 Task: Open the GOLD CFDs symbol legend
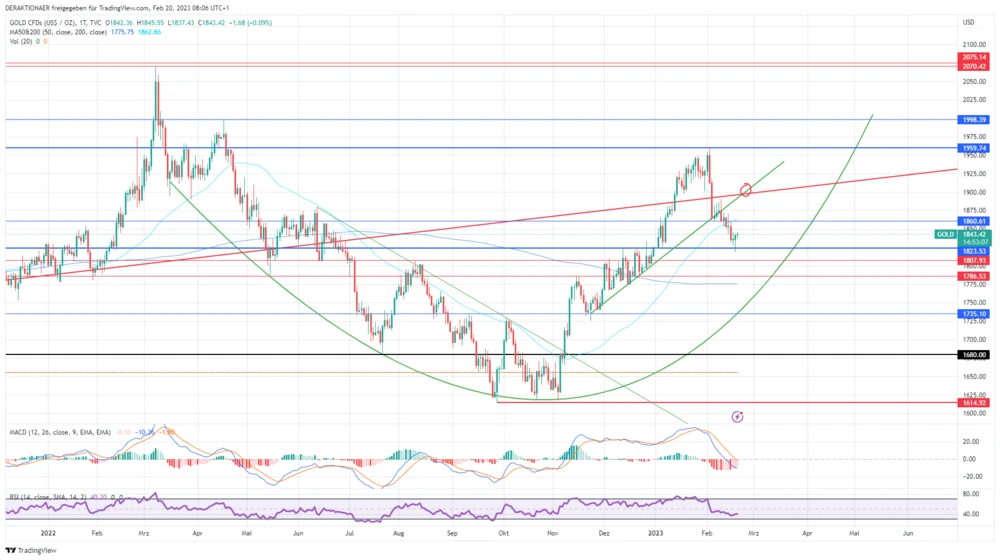coord(50,20)
